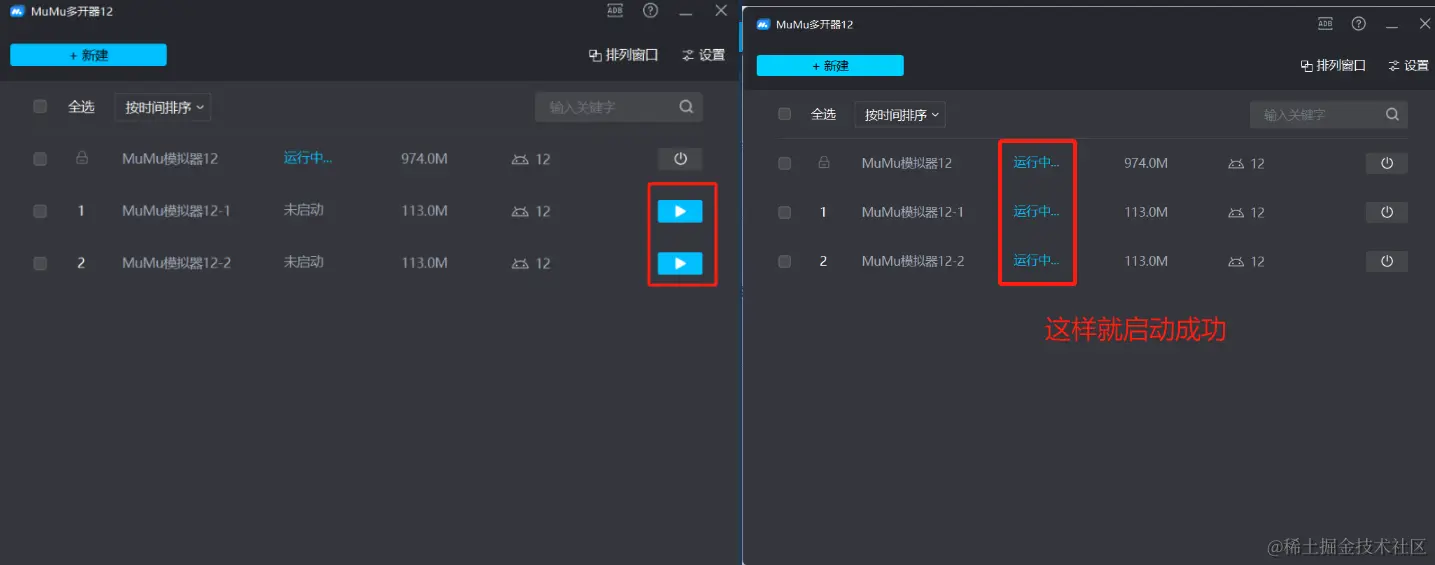Open 按时间排序 dropdown in left window

[x=163, y=107]
